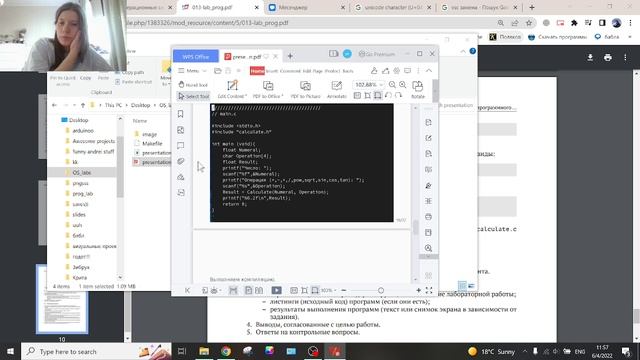Open the Makefile entry in Explorer
Image resolution: width=640 pixels, height=360 pixels.
152,143
